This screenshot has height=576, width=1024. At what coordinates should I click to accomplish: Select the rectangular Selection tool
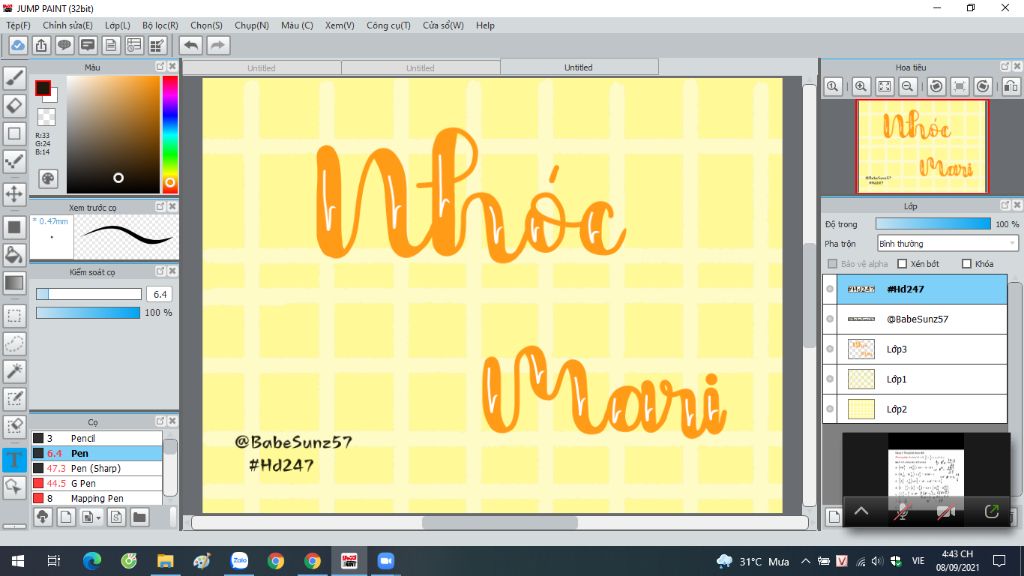14,316
